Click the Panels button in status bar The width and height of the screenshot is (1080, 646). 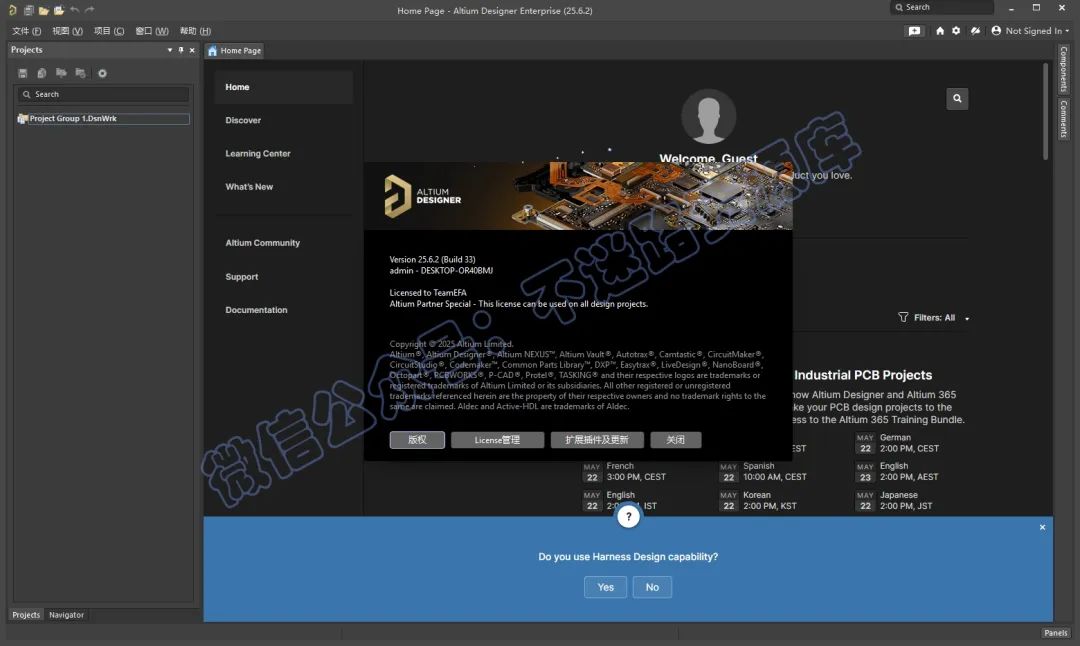(x=1055, y=632)
